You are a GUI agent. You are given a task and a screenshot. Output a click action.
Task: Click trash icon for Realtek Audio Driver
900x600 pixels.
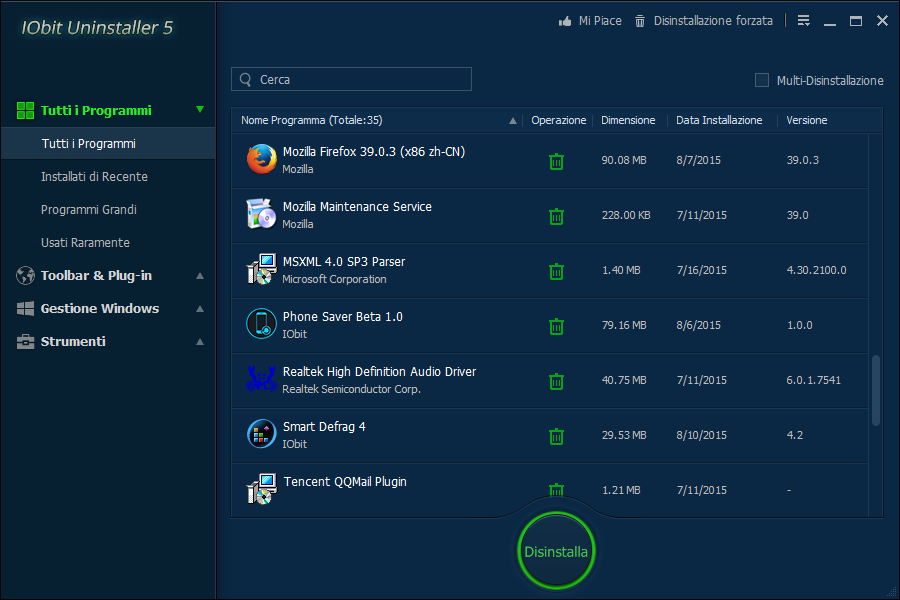tap(557, 381)
